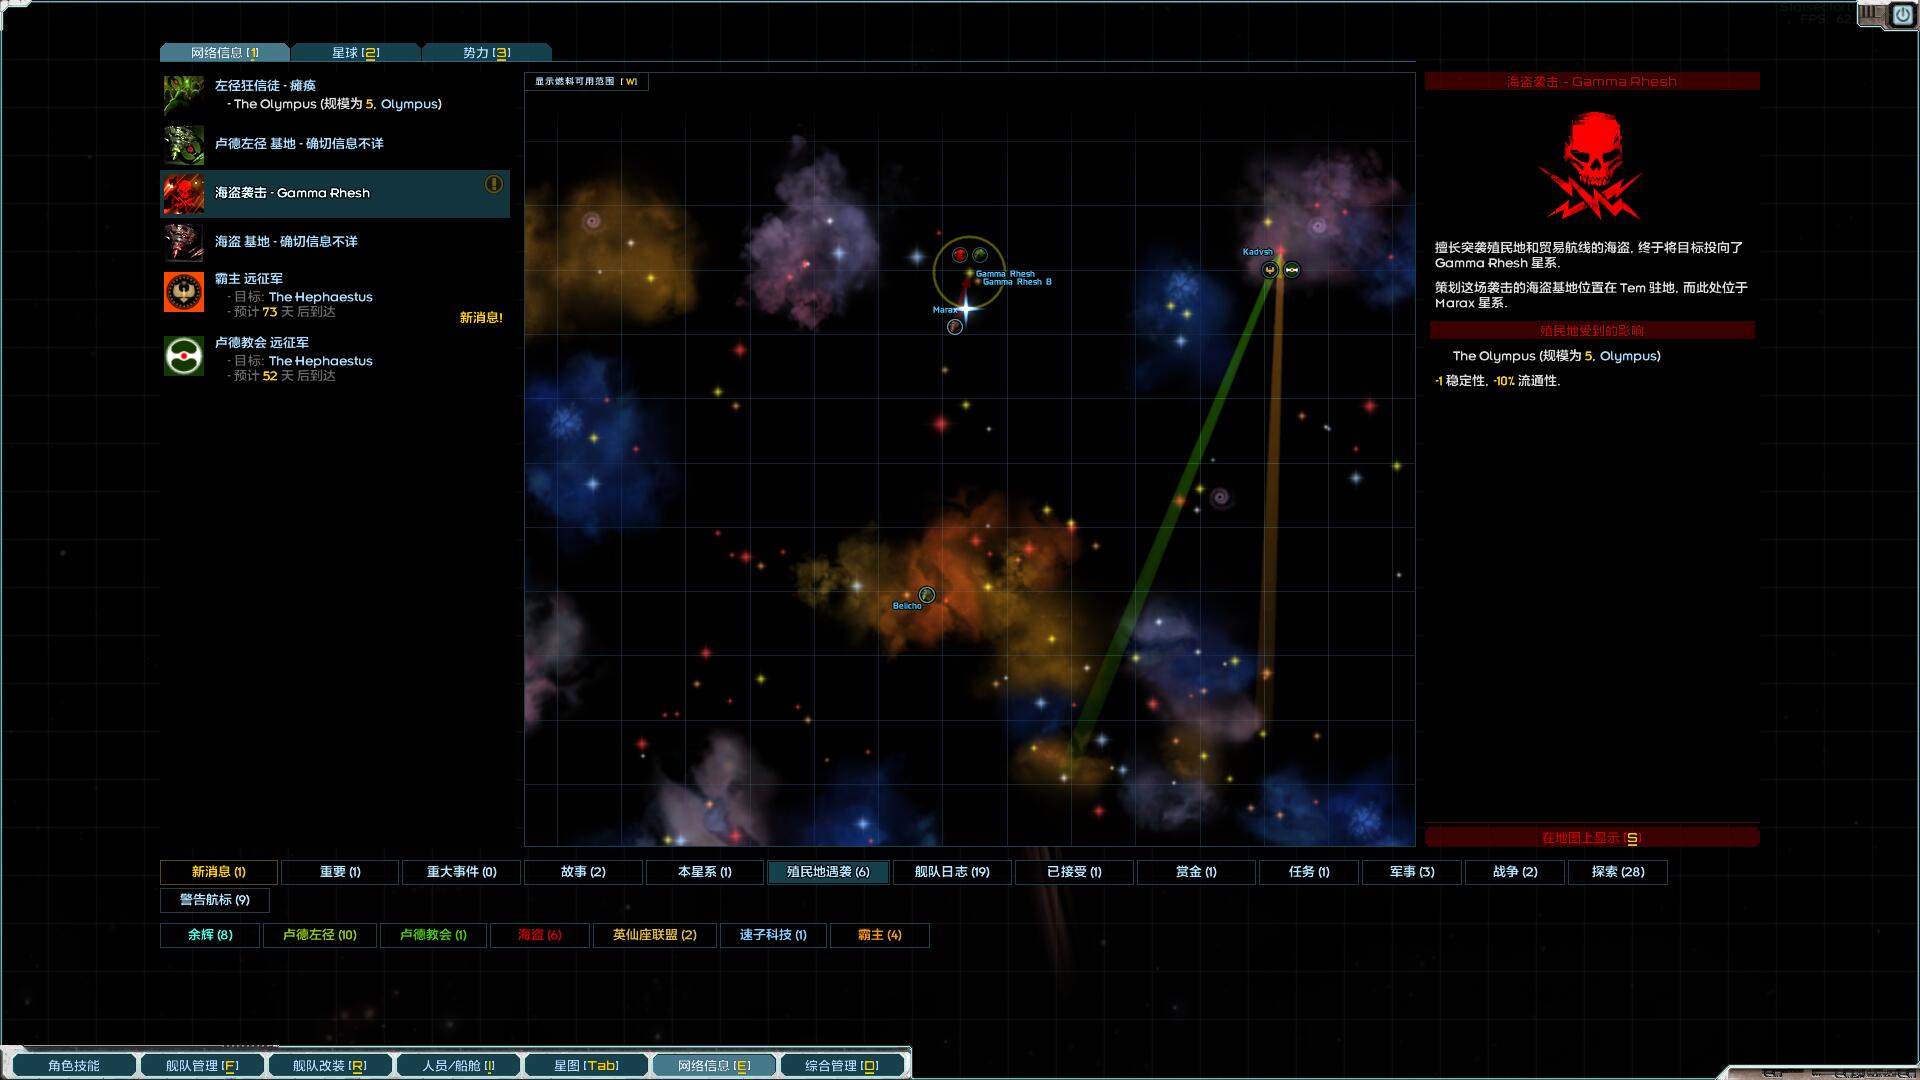
Task: Click the Kadvsh star system on map
Action: coord(1279,252)
